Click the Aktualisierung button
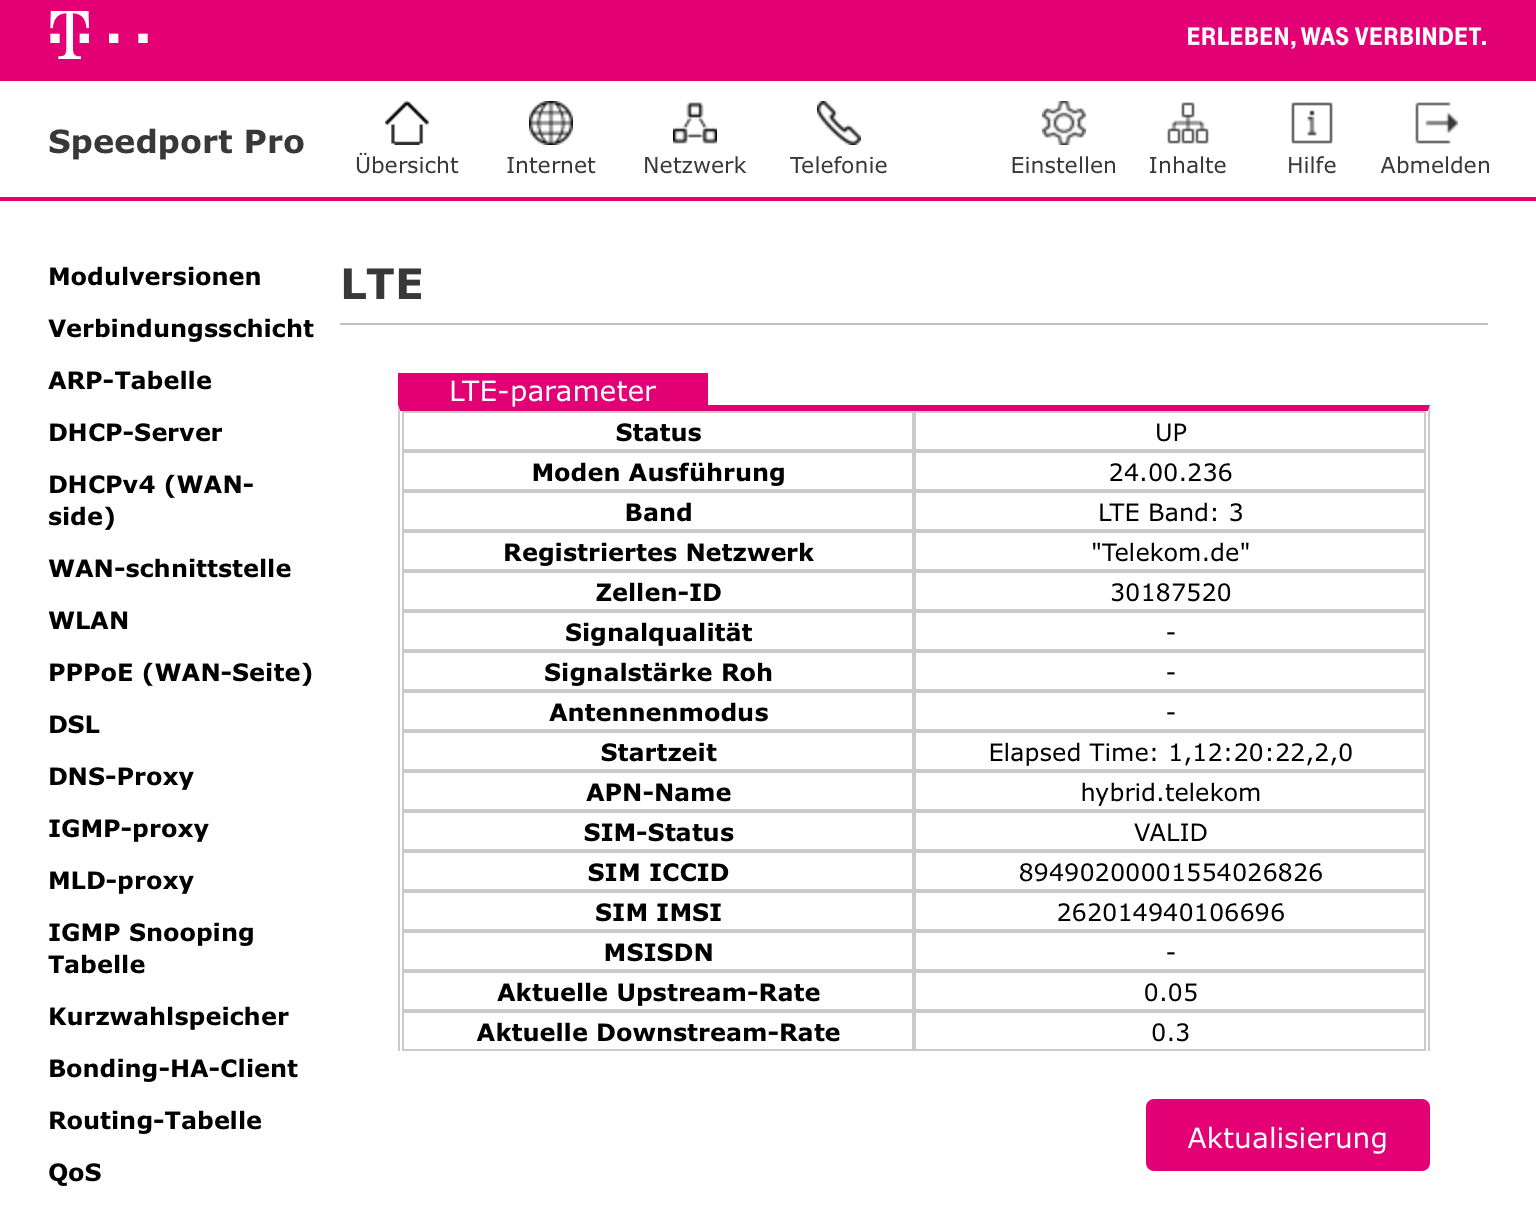The height and width of the screenshot is (1207, 1536). 1287,1135
